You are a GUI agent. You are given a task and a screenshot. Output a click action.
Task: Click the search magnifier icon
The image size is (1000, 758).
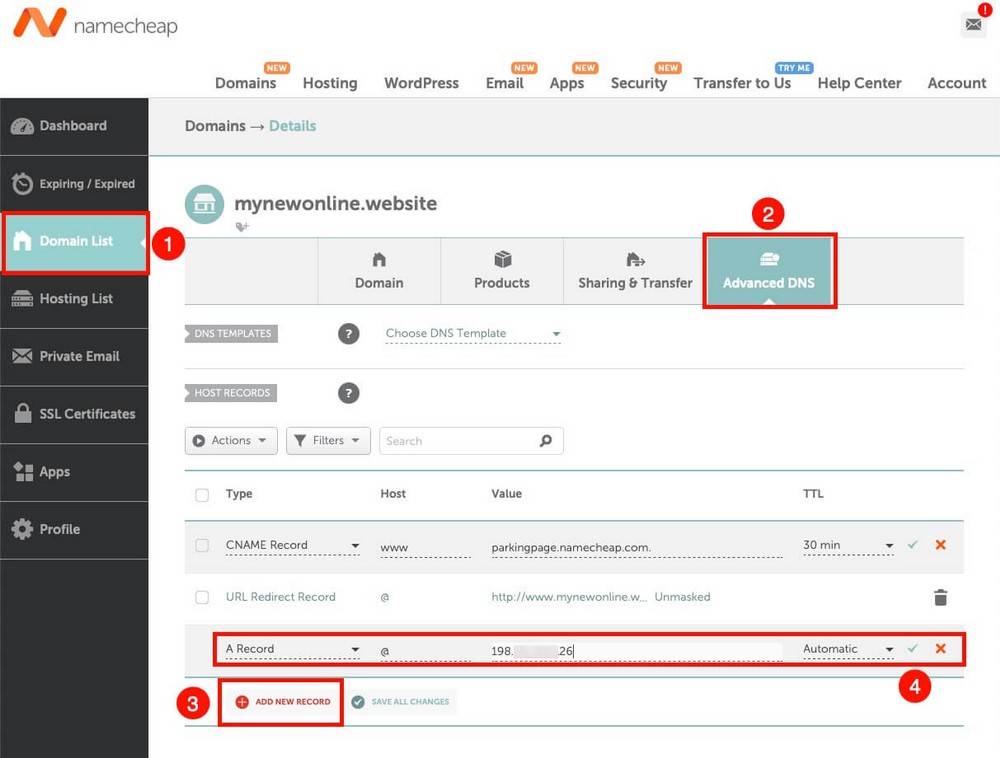point(546,441)
